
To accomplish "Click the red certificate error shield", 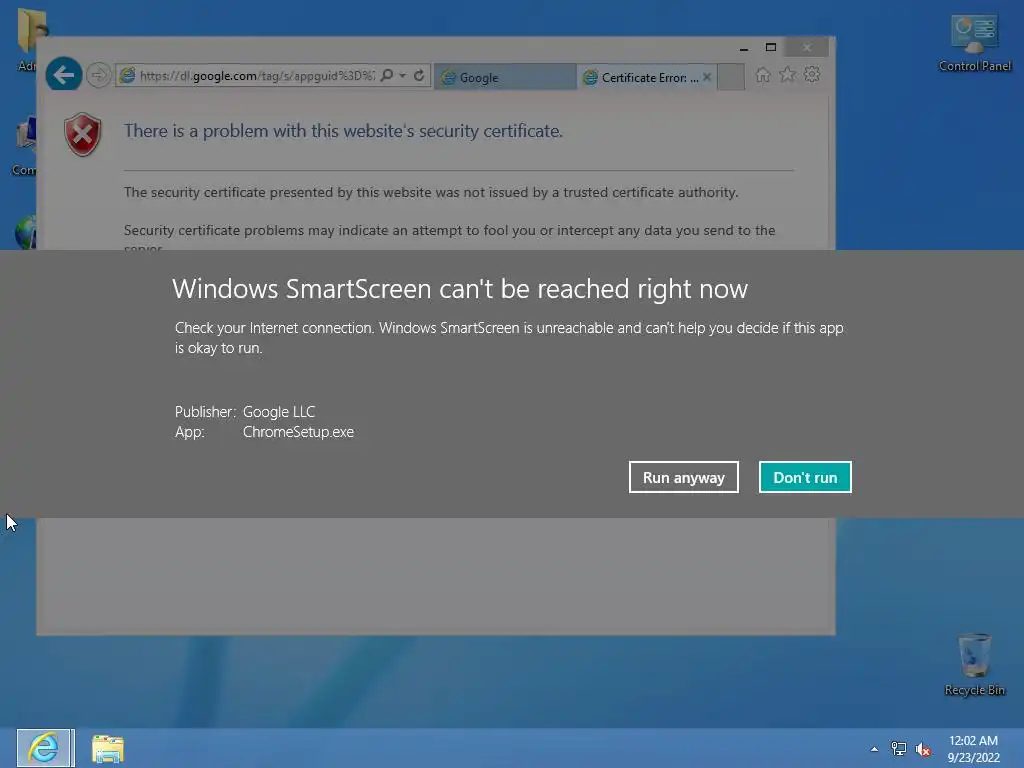I will coord(82,135).
